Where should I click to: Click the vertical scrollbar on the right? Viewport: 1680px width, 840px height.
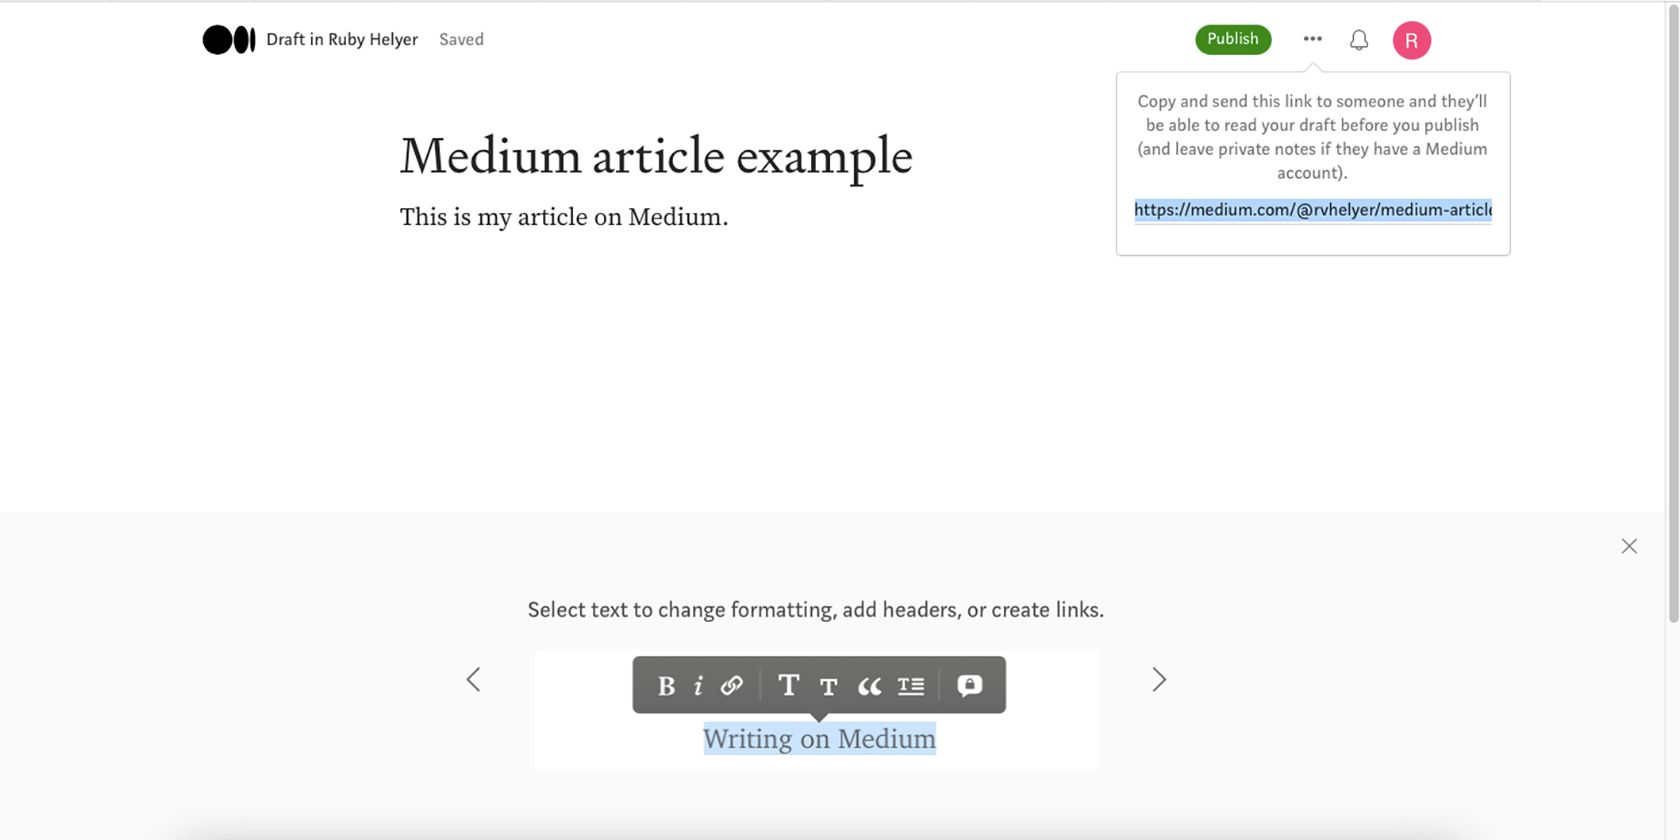pyautogui.click(x=1673, y=312)
